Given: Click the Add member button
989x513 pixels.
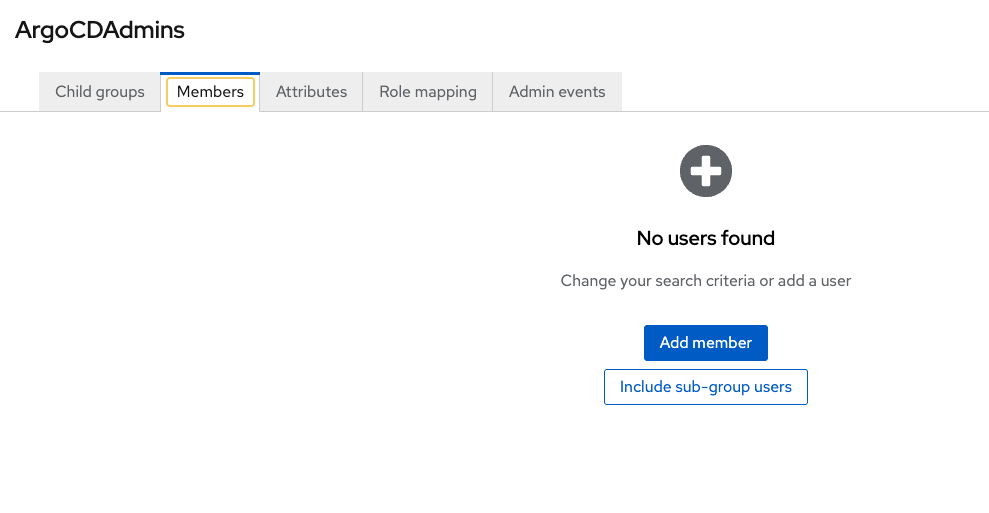Looking at the screenshot, I should click(x=706, y=343).
